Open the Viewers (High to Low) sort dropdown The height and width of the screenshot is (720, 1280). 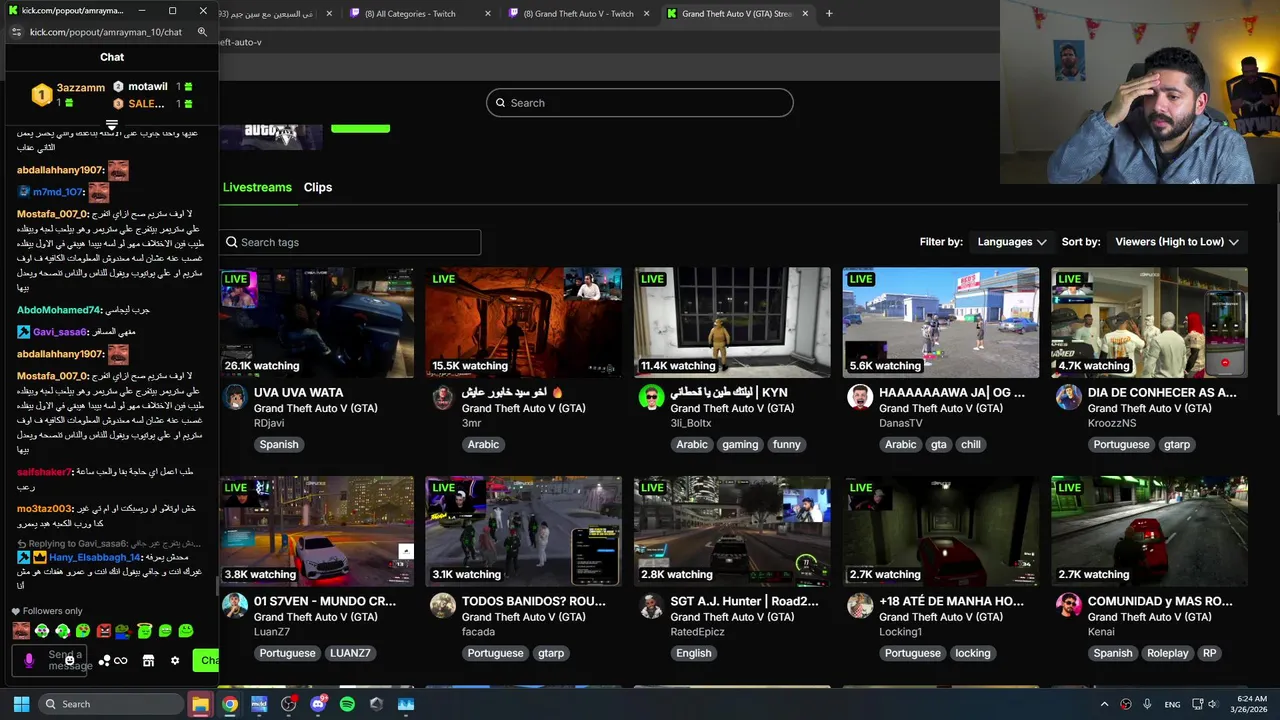click(x=1176, y=242)
